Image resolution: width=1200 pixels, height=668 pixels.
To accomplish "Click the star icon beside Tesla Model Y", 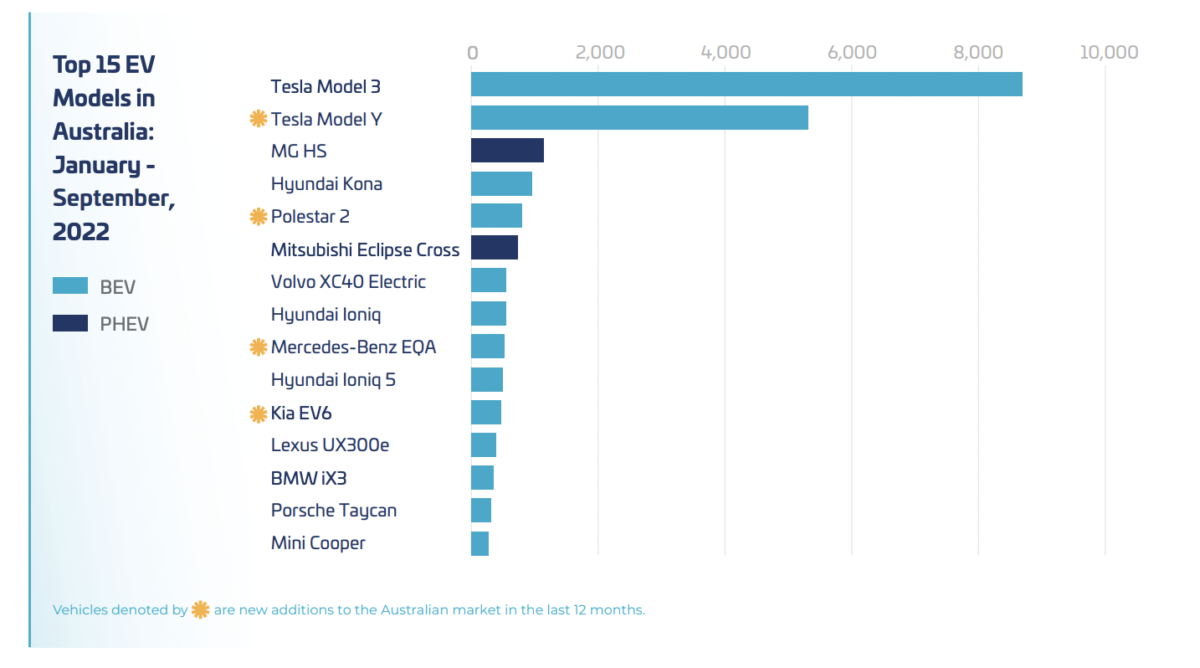I will (258, 119).
